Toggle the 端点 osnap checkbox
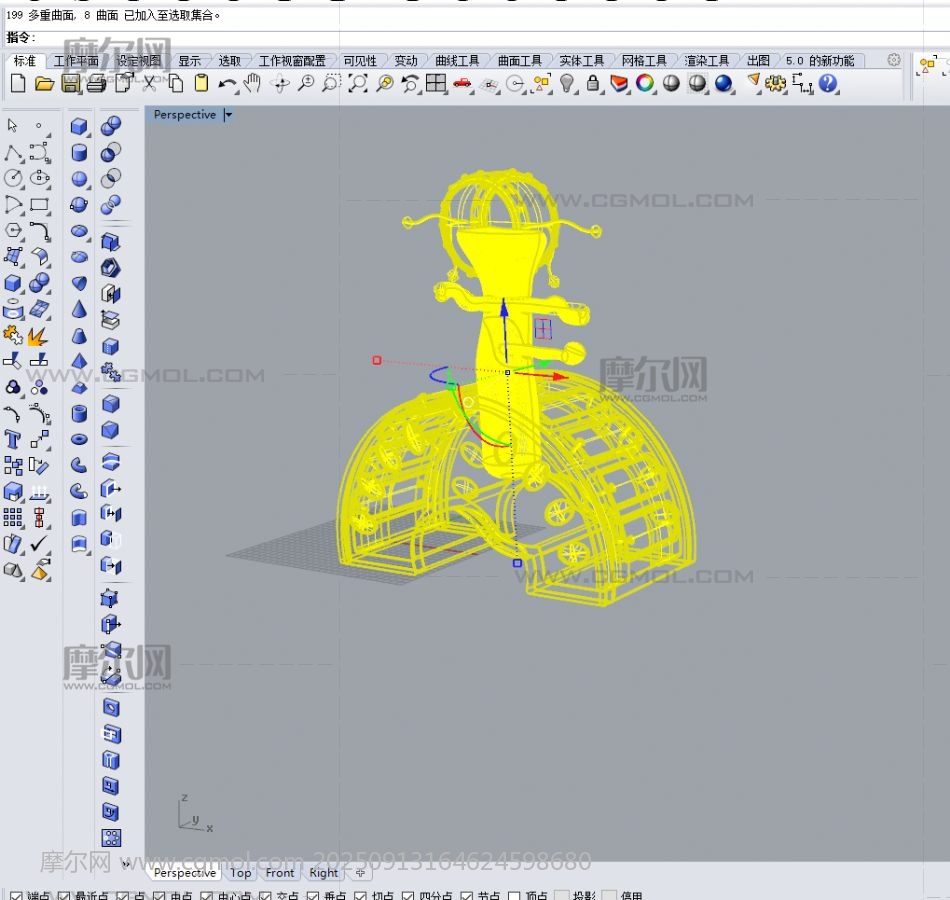 coord(16,895)
